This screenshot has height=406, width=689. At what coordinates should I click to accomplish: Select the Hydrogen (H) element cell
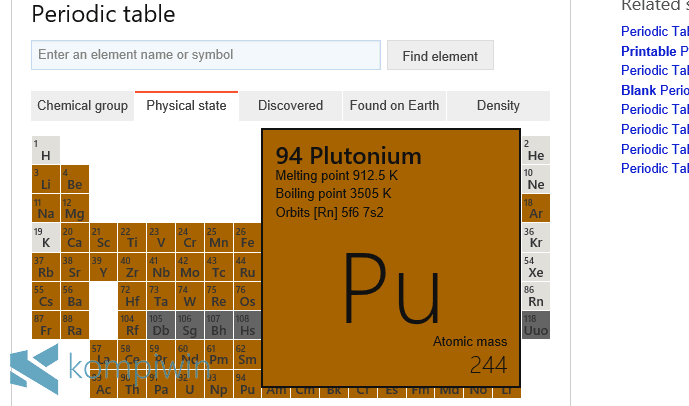(x=46, y=150)
